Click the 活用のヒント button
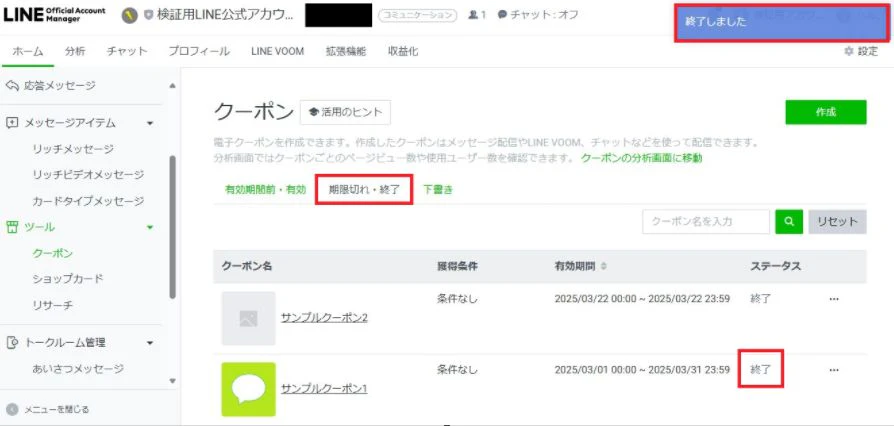Screen dimensions: 894x426 (346, 112)
